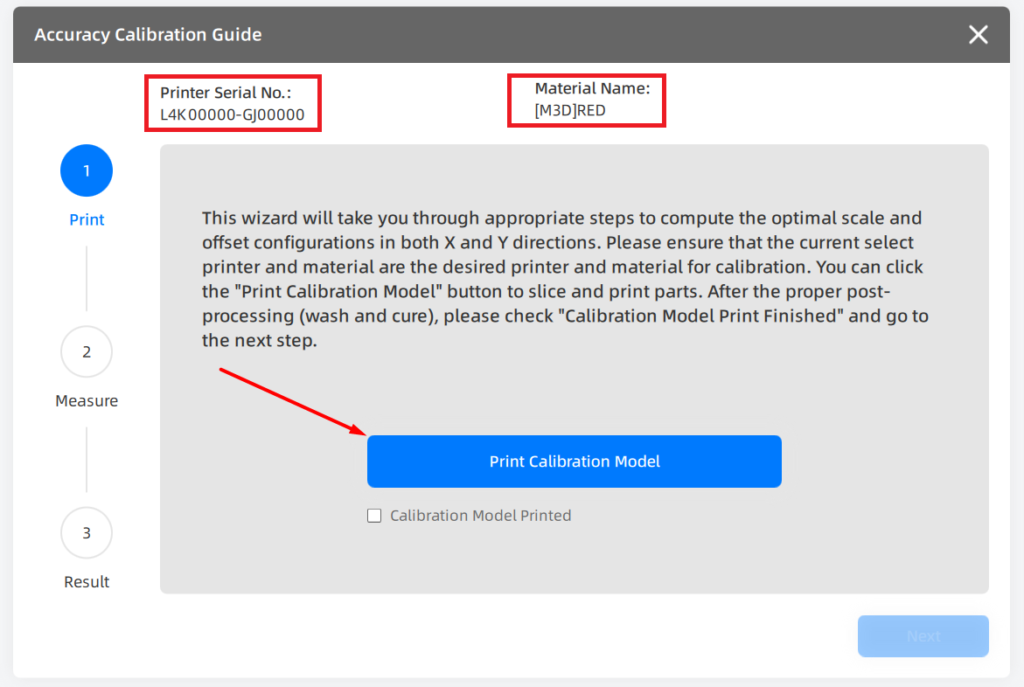The height and width of the screenshot is (687, 1024).
Task: Click the Printer Serial No. label
Action: click(225, 93)
